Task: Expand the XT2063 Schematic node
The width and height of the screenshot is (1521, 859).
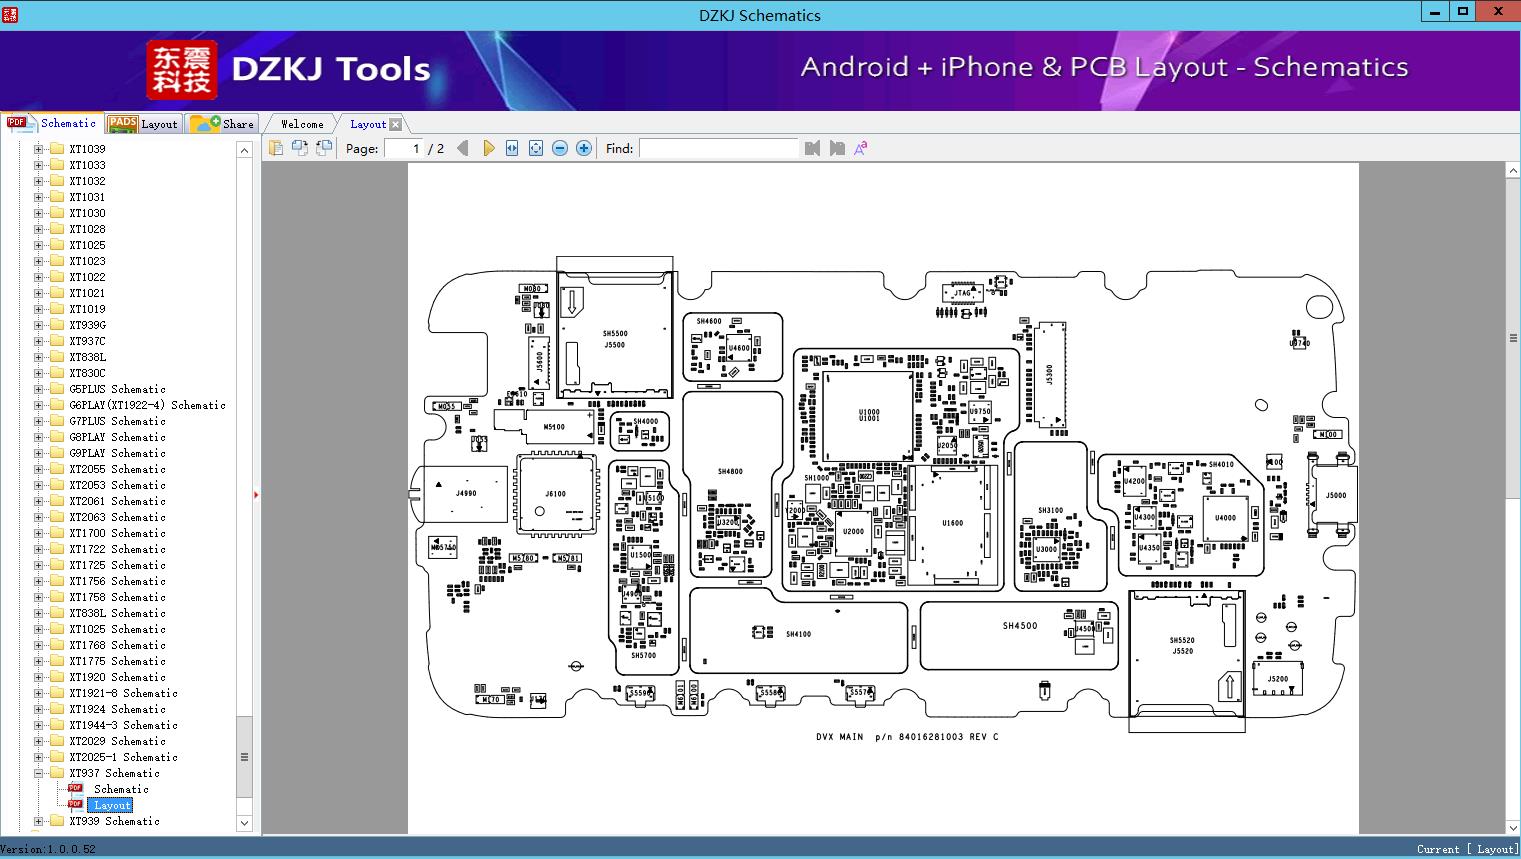Action: [x=39, y=517]
